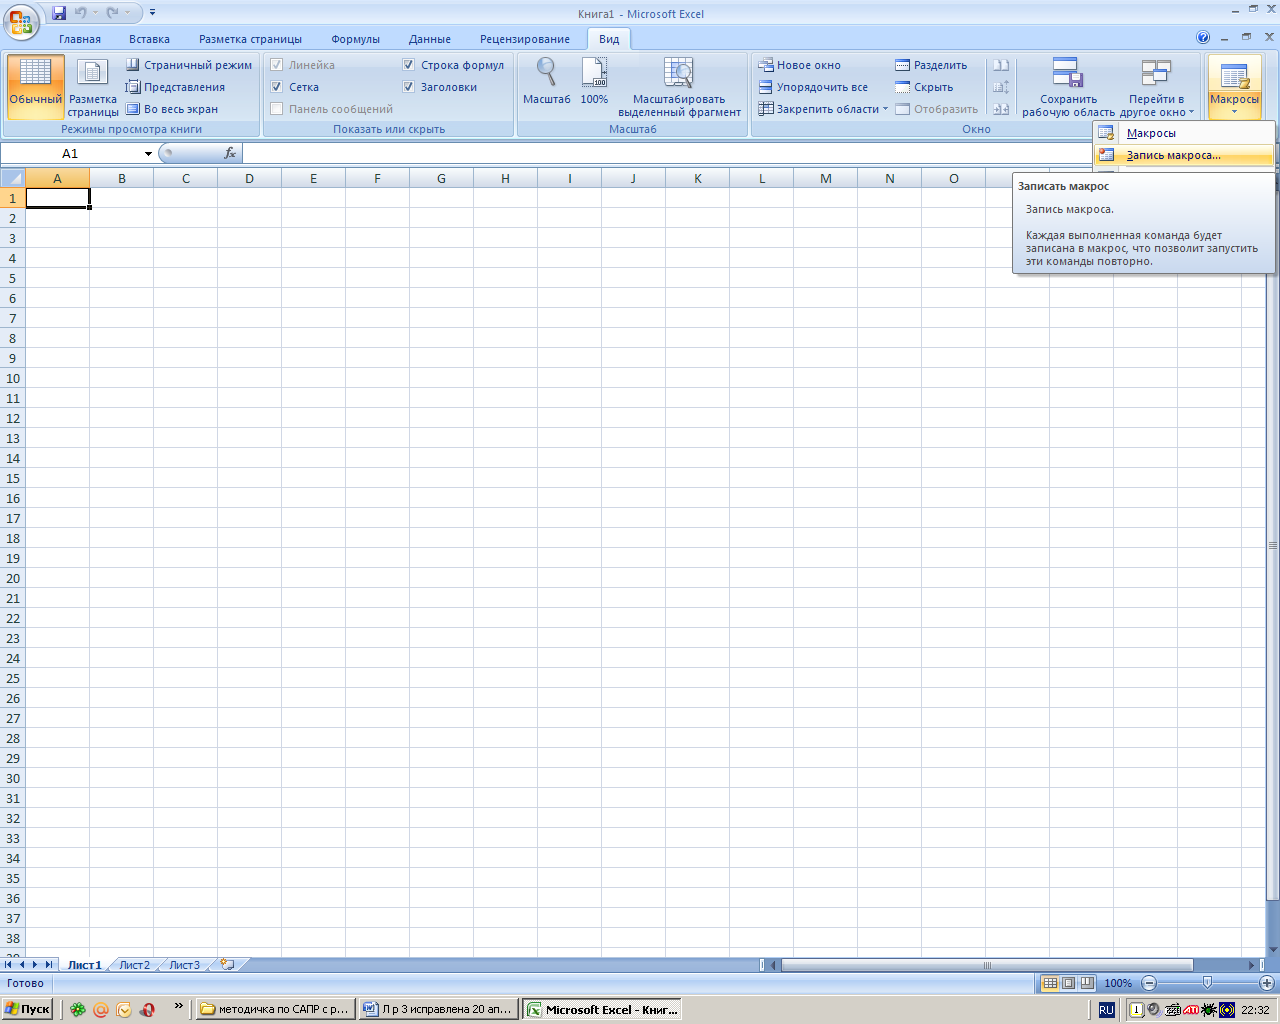Select column D header
The height and width of the screenshot is (1024, 1280).
coord(249,179)
